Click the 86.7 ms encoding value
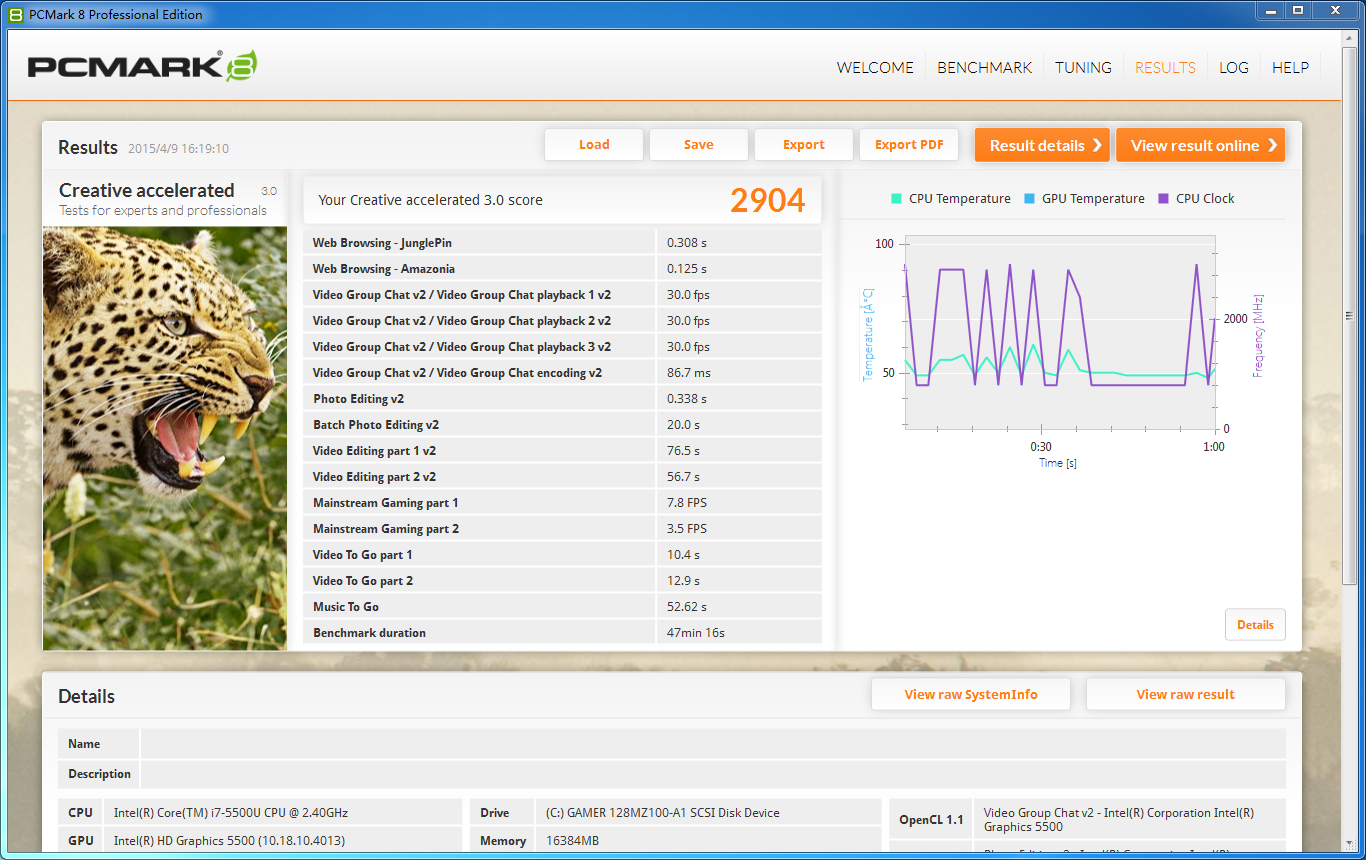The image size is (1366, 860). point(689,373)
